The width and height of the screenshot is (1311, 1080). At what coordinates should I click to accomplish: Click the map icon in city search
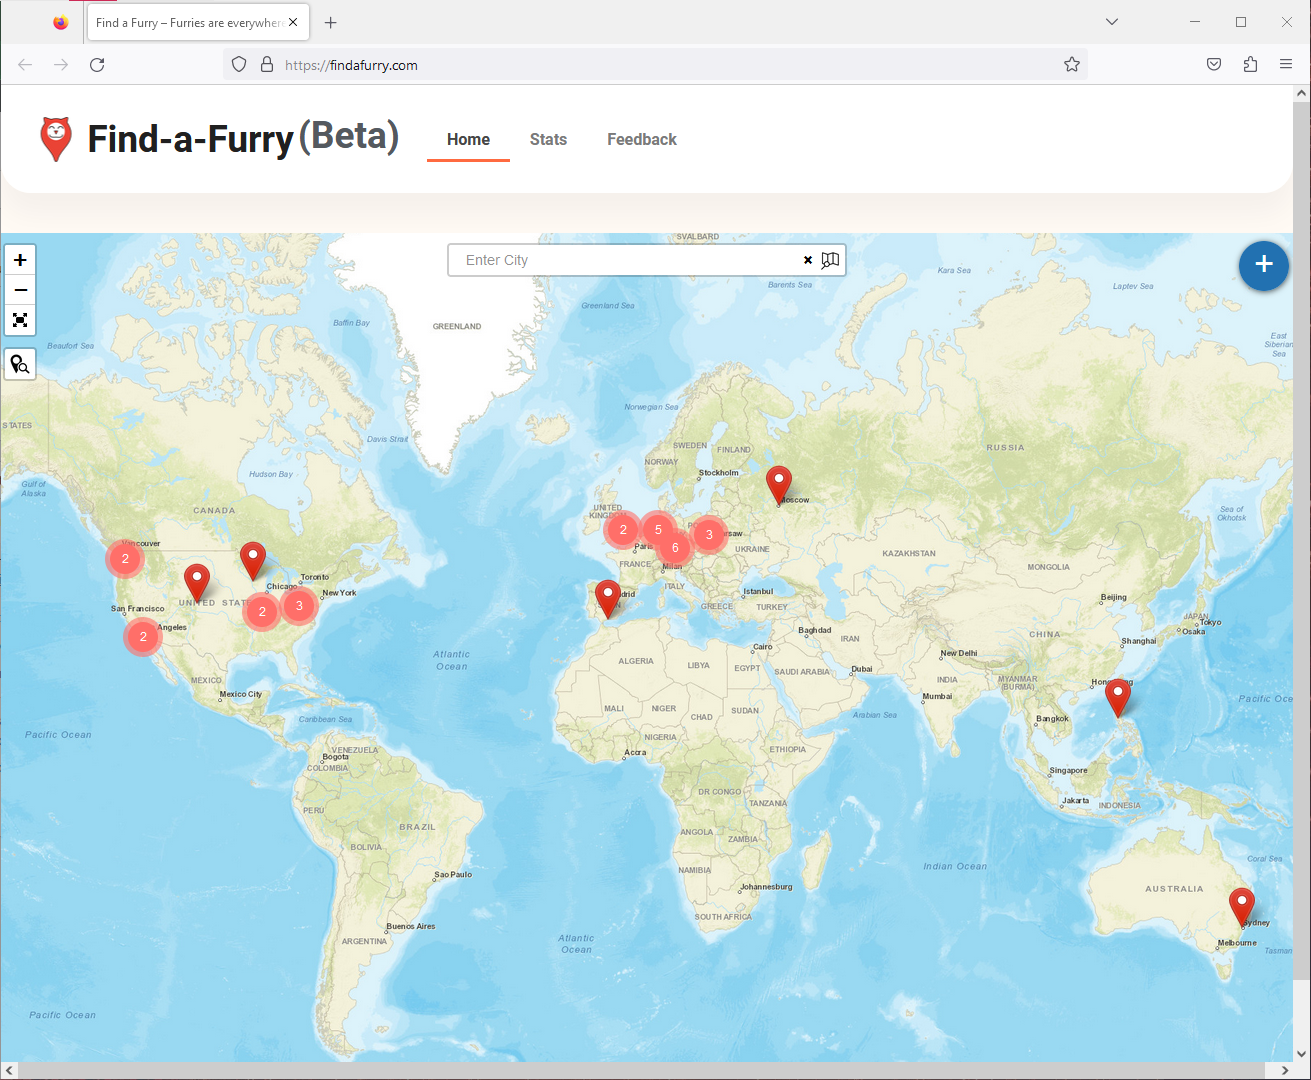(x=830, y=260)
